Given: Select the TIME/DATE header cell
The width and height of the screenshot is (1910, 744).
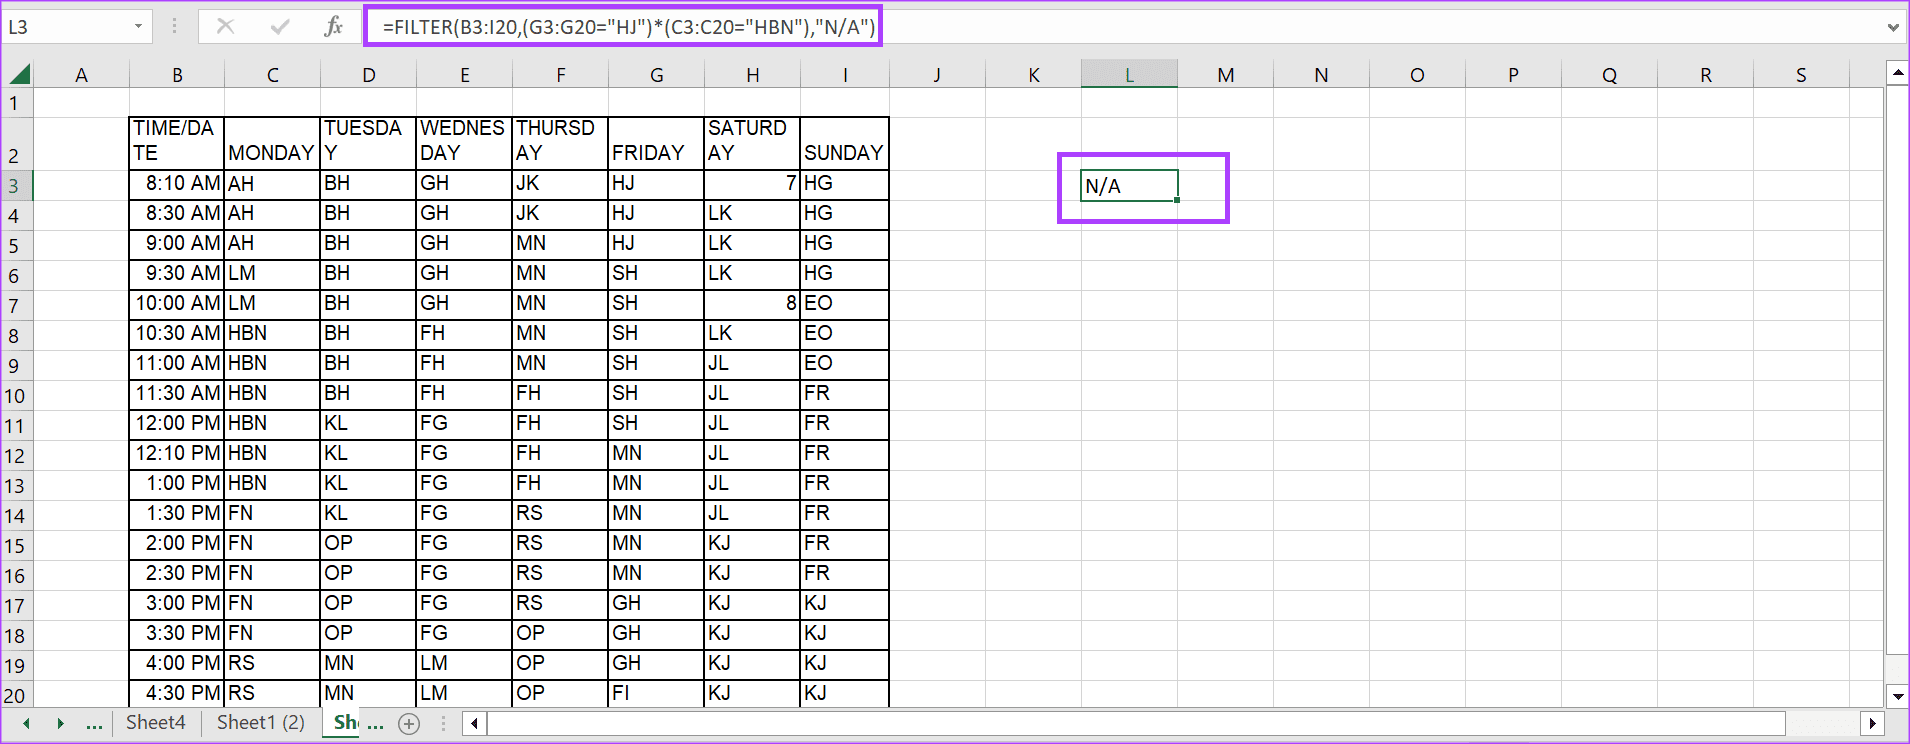Looking at the screenshot, I should pyautogui.click(x=177, y=143).
